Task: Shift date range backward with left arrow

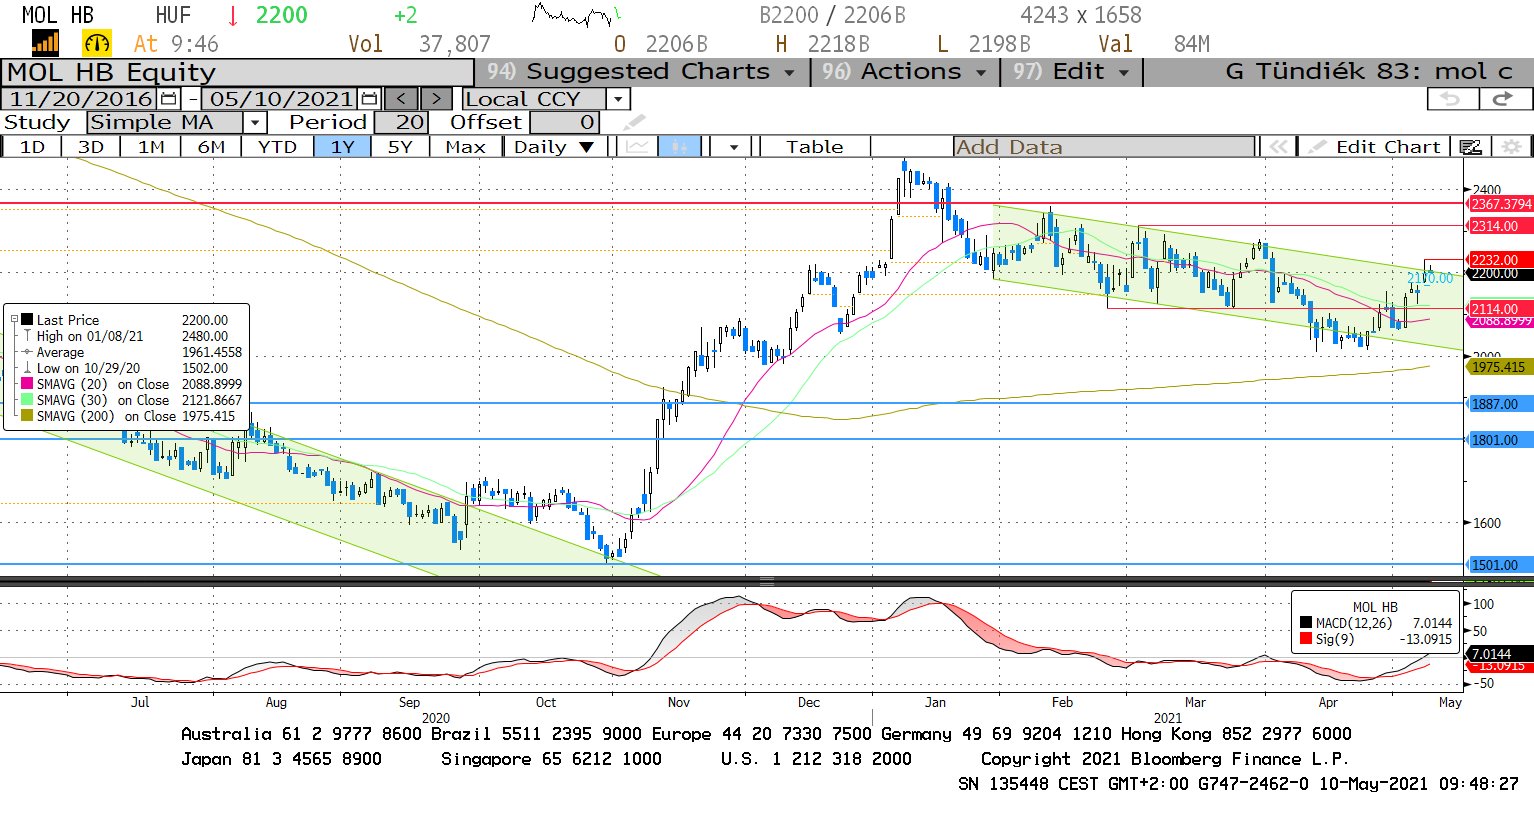Action: pos(401,99)
